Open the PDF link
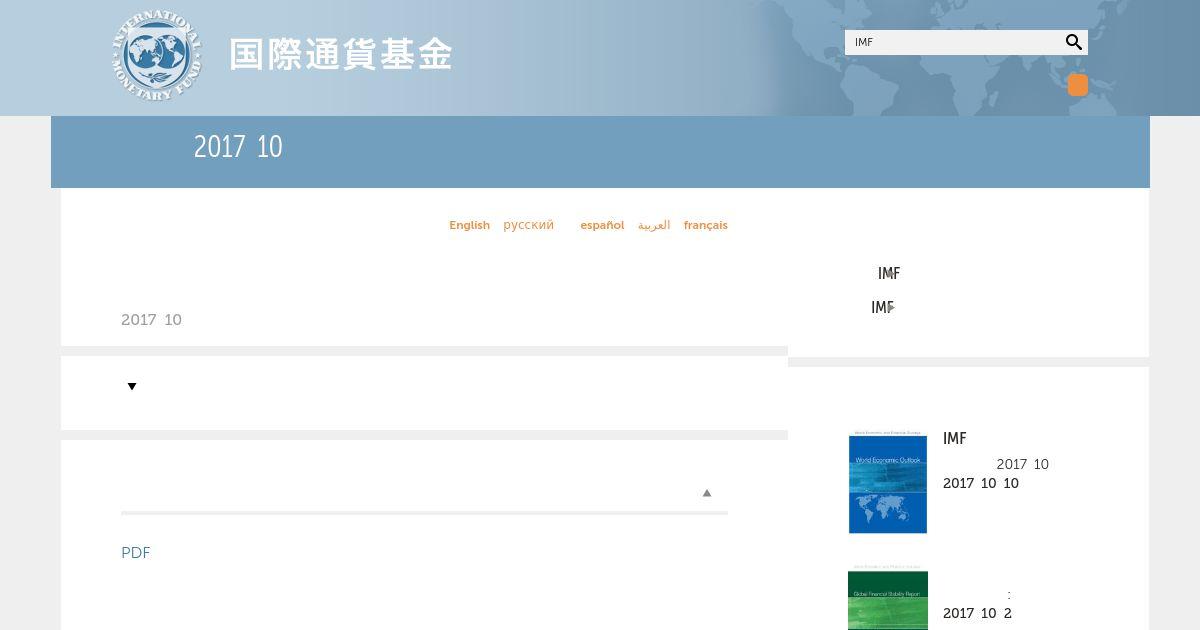Viewport: 1200px width, 630px height. tap(135, 553)
